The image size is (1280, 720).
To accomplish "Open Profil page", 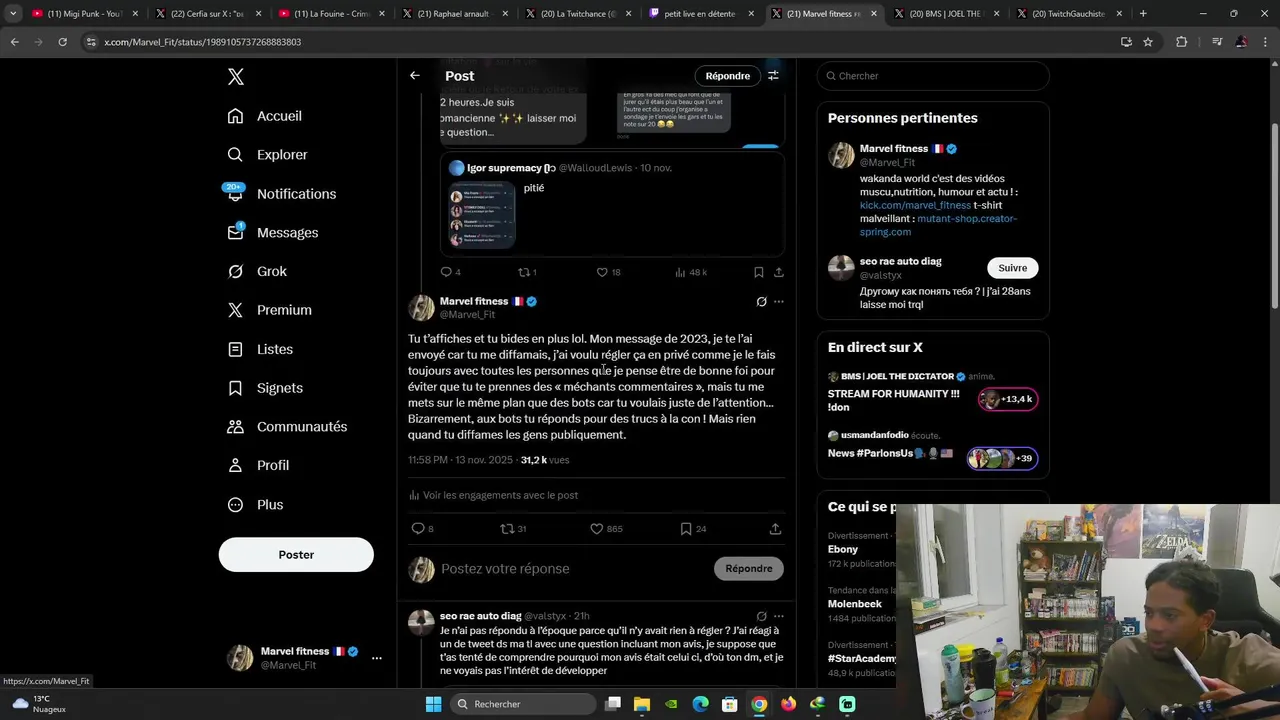I will 258,466.
